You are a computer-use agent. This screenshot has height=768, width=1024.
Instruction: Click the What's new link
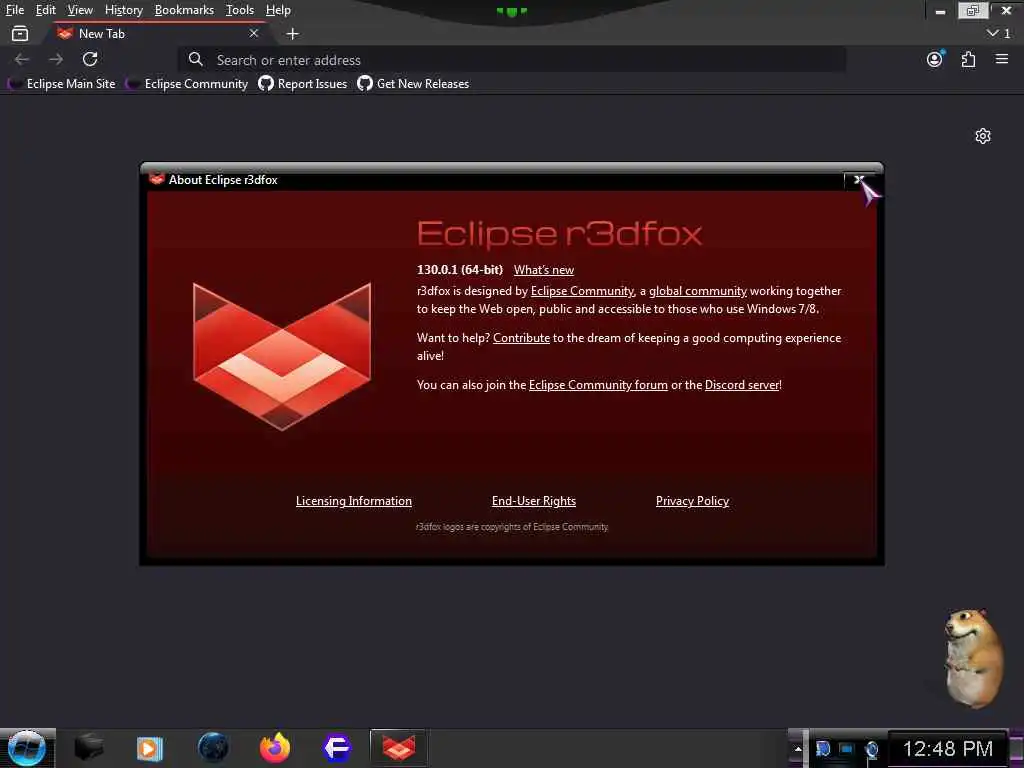tap(543, 270)
